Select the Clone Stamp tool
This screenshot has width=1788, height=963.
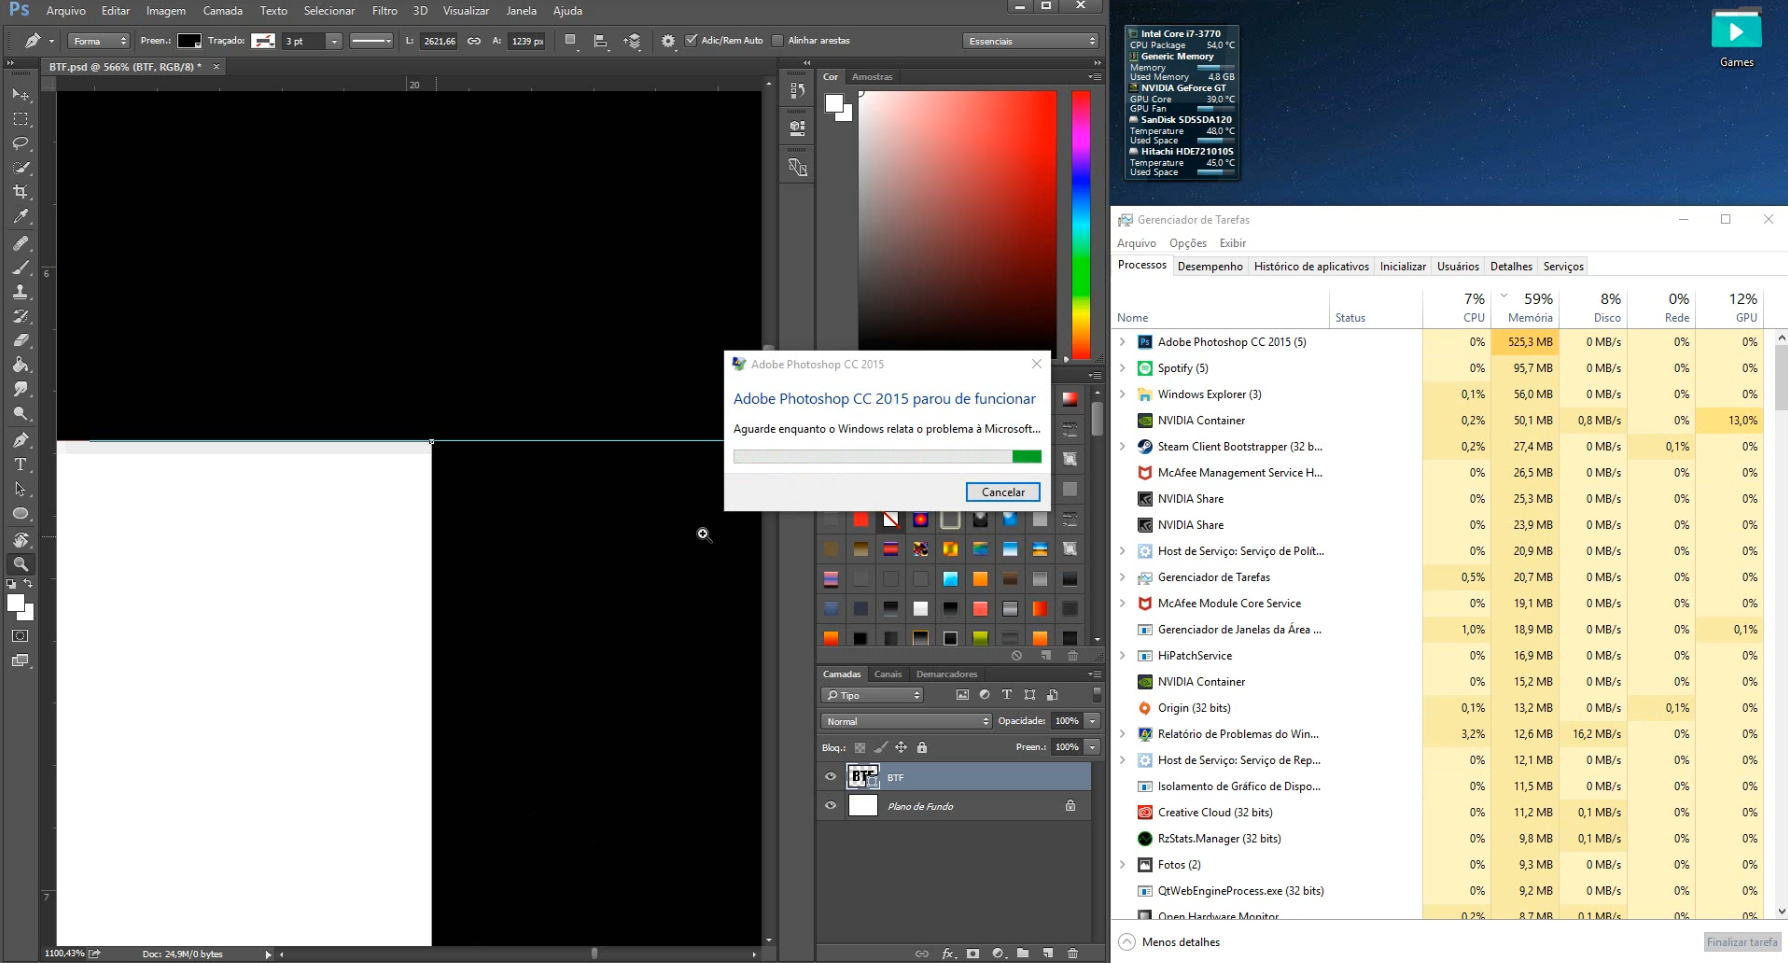point(20,292)
